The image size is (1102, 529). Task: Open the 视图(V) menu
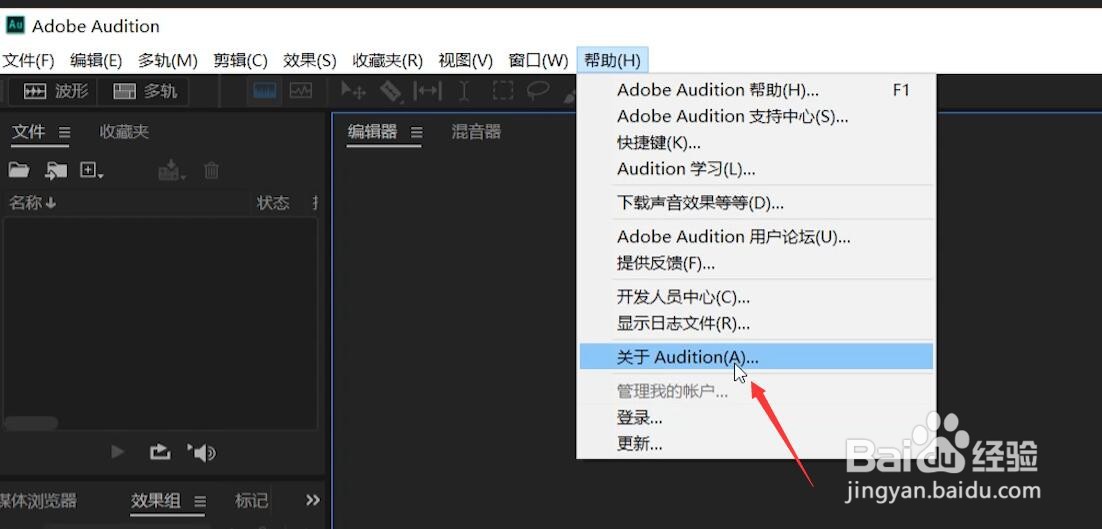pyautogui.click(x=465, y=60)
